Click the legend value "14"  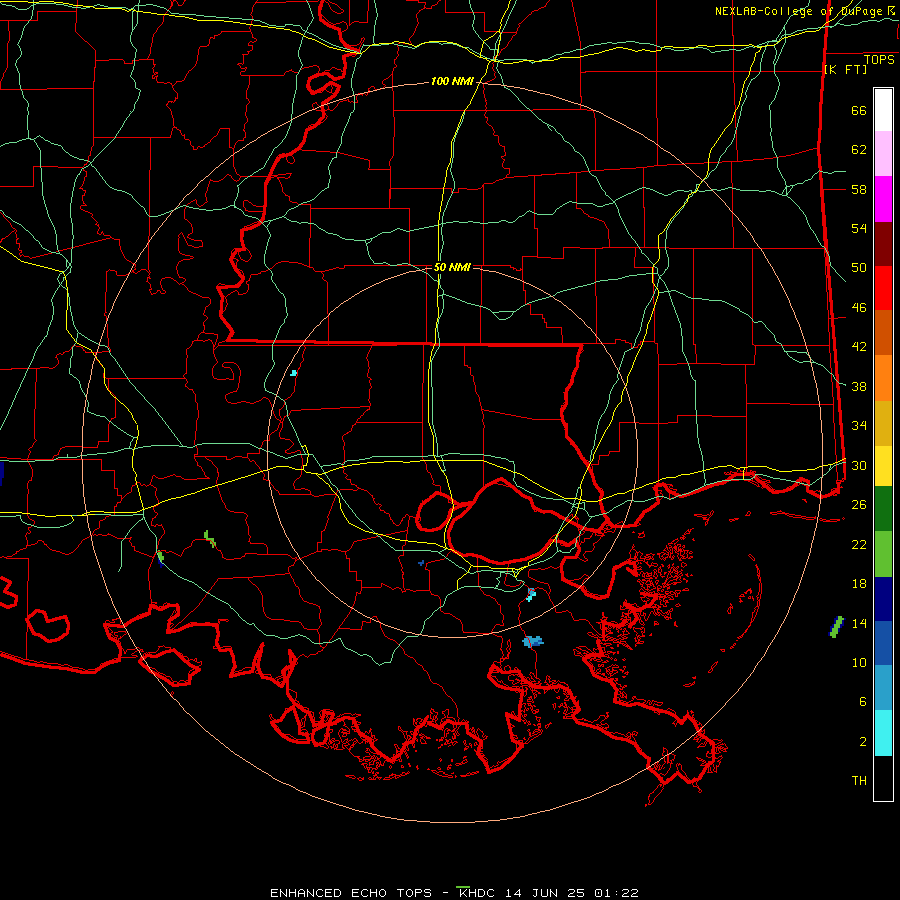[859, 623]
